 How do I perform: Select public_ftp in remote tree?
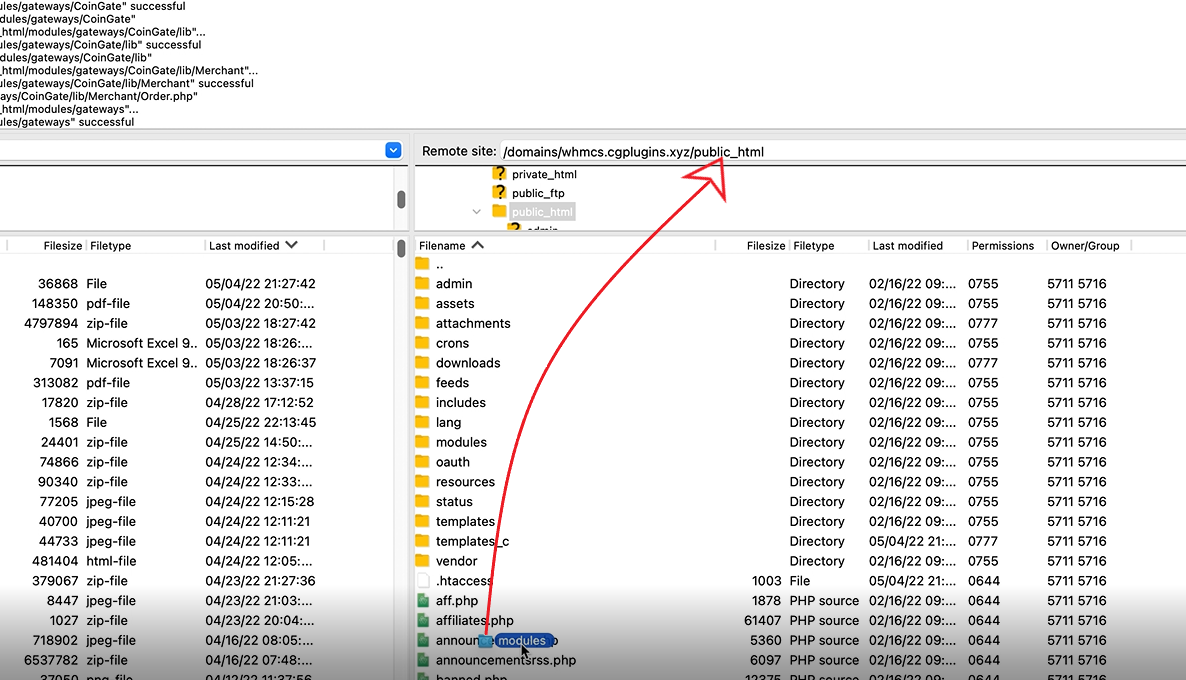[538, 193]
